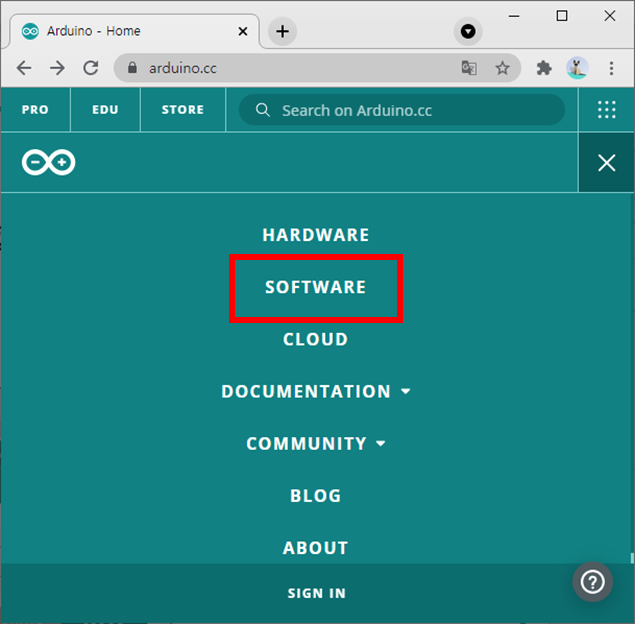Open the Google Translate page icon
The width and height of the screenshot is (635, 624).
[x=469, y=68]
